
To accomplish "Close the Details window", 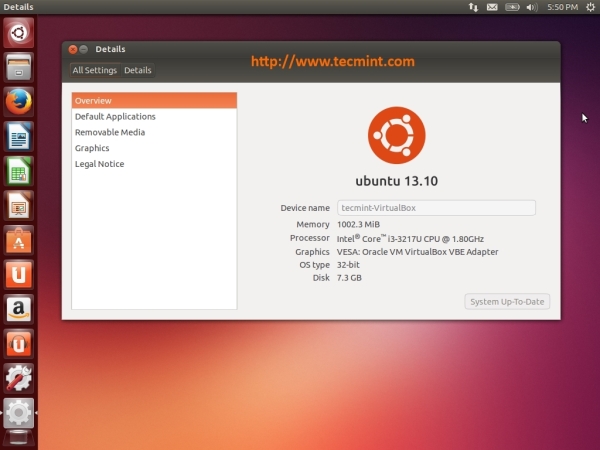I will 73,49.
